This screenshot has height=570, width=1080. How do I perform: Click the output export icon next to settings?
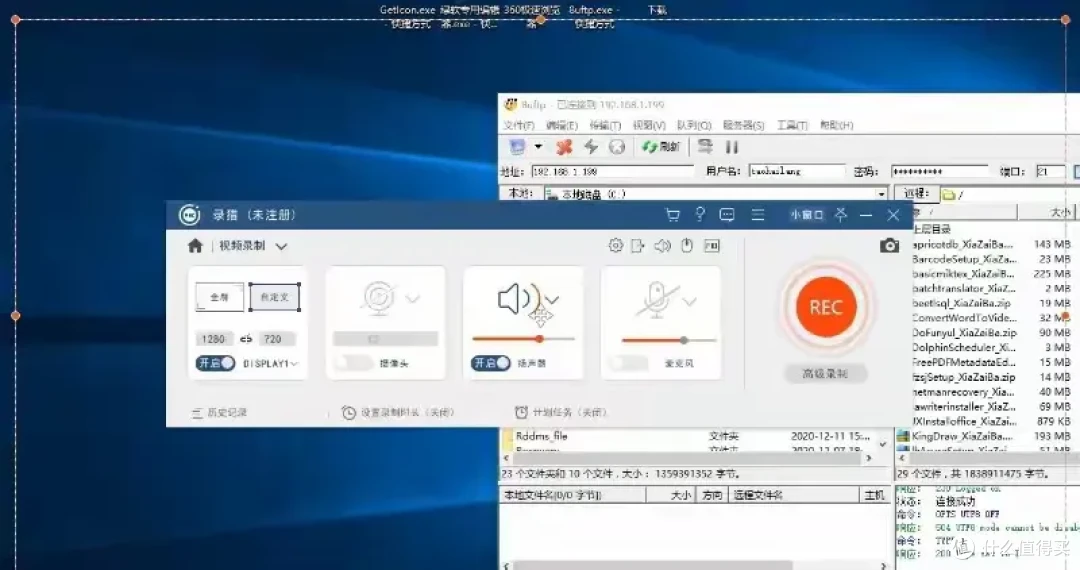637,246
